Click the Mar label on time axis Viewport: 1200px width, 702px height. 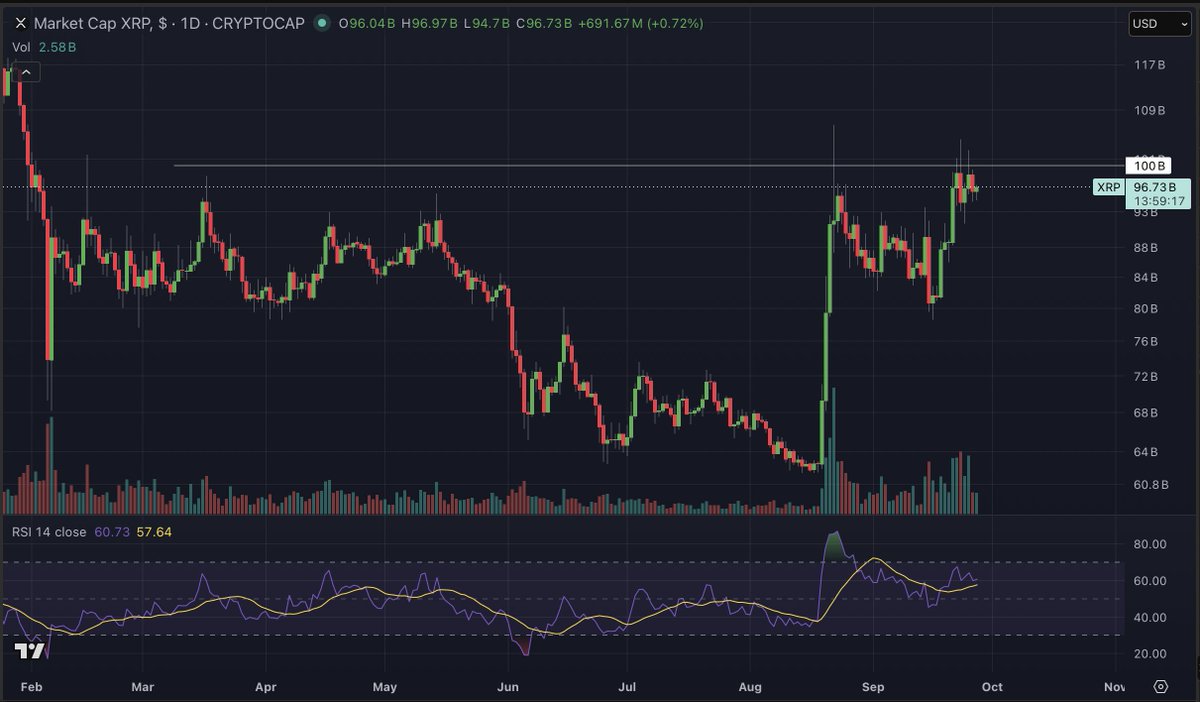click(142, 687)
